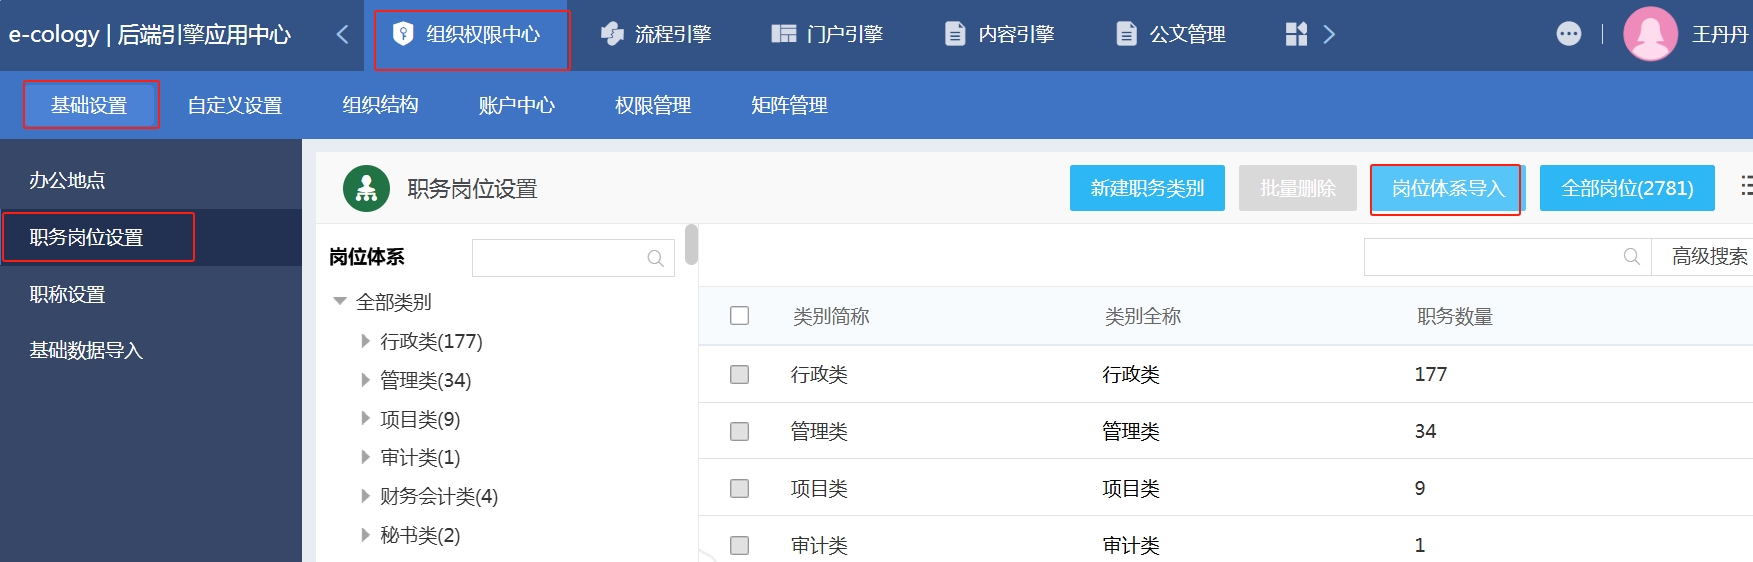Toggle the select-all checkbox in table header
Image resolution: width=1753 pixels, height=562 pixels.
(740, 316)
